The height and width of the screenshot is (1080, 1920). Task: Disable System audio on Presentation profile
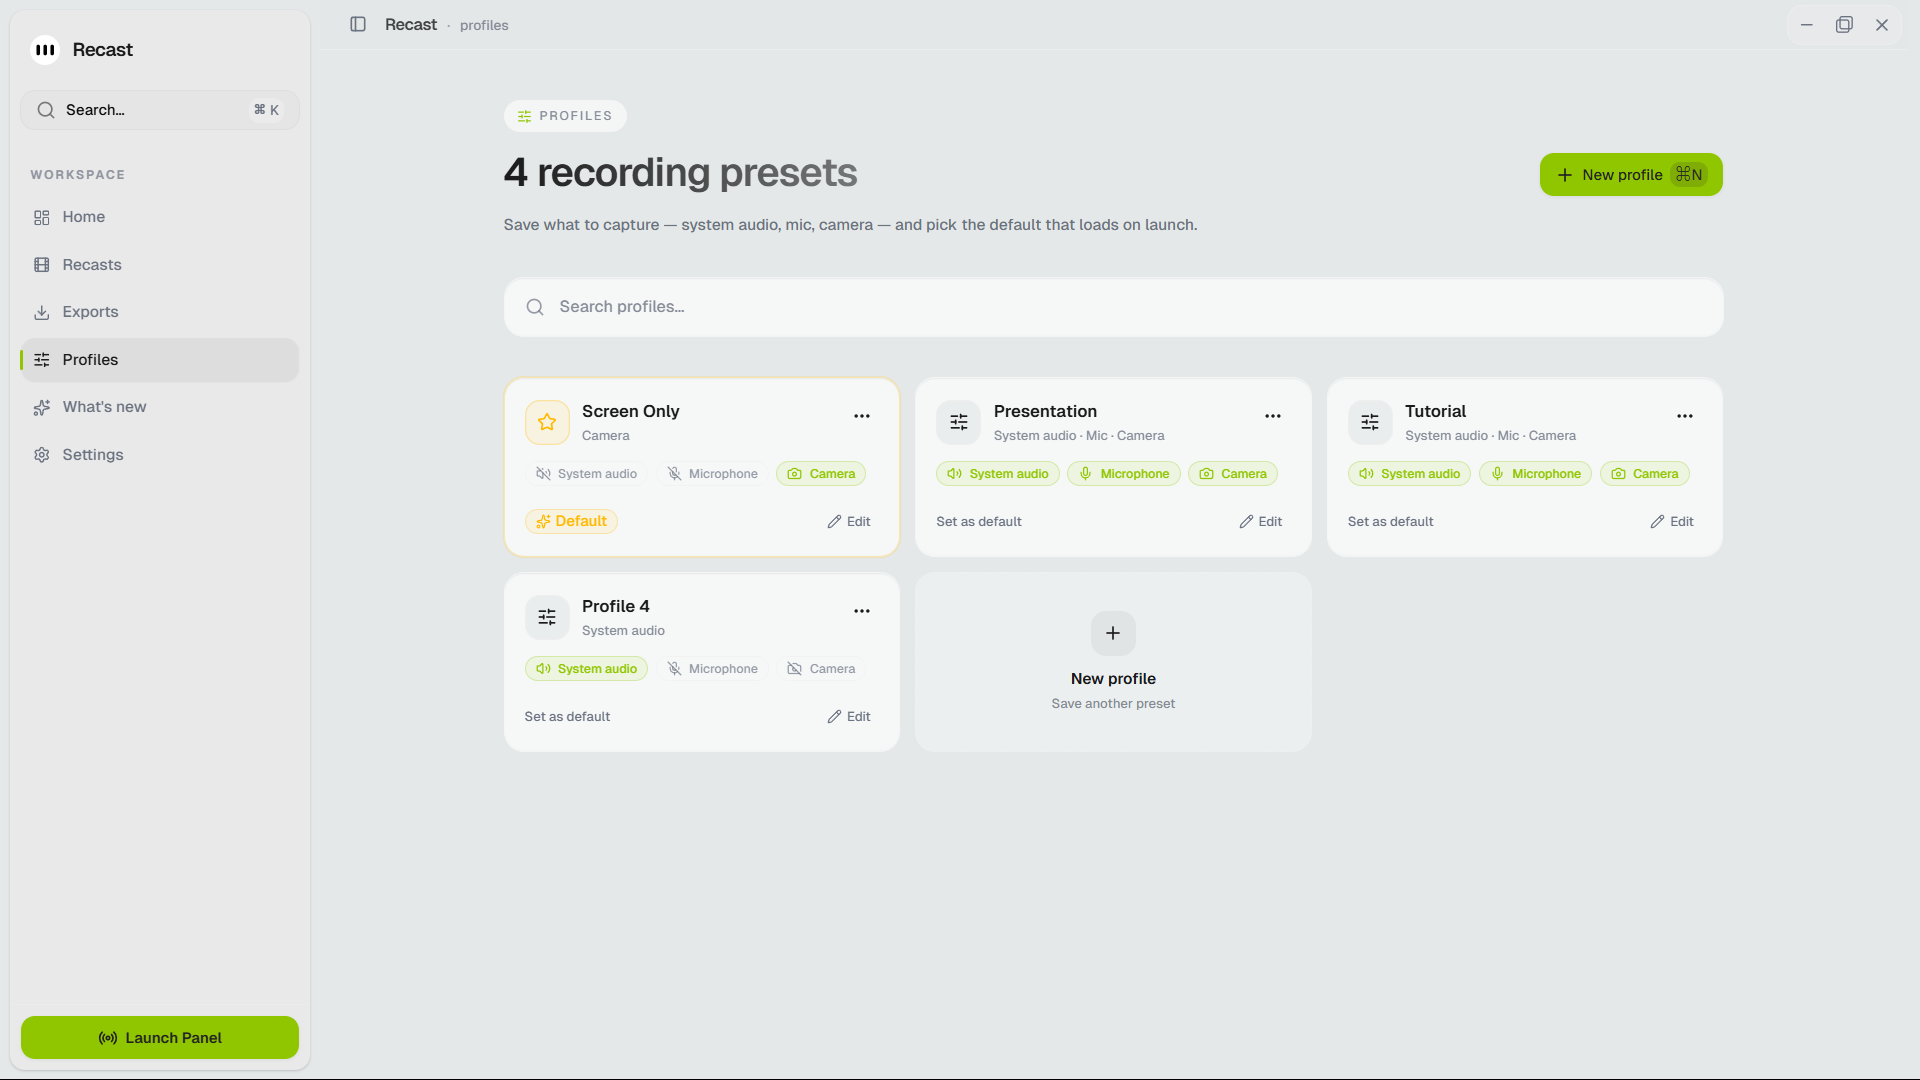pos(998,474)
